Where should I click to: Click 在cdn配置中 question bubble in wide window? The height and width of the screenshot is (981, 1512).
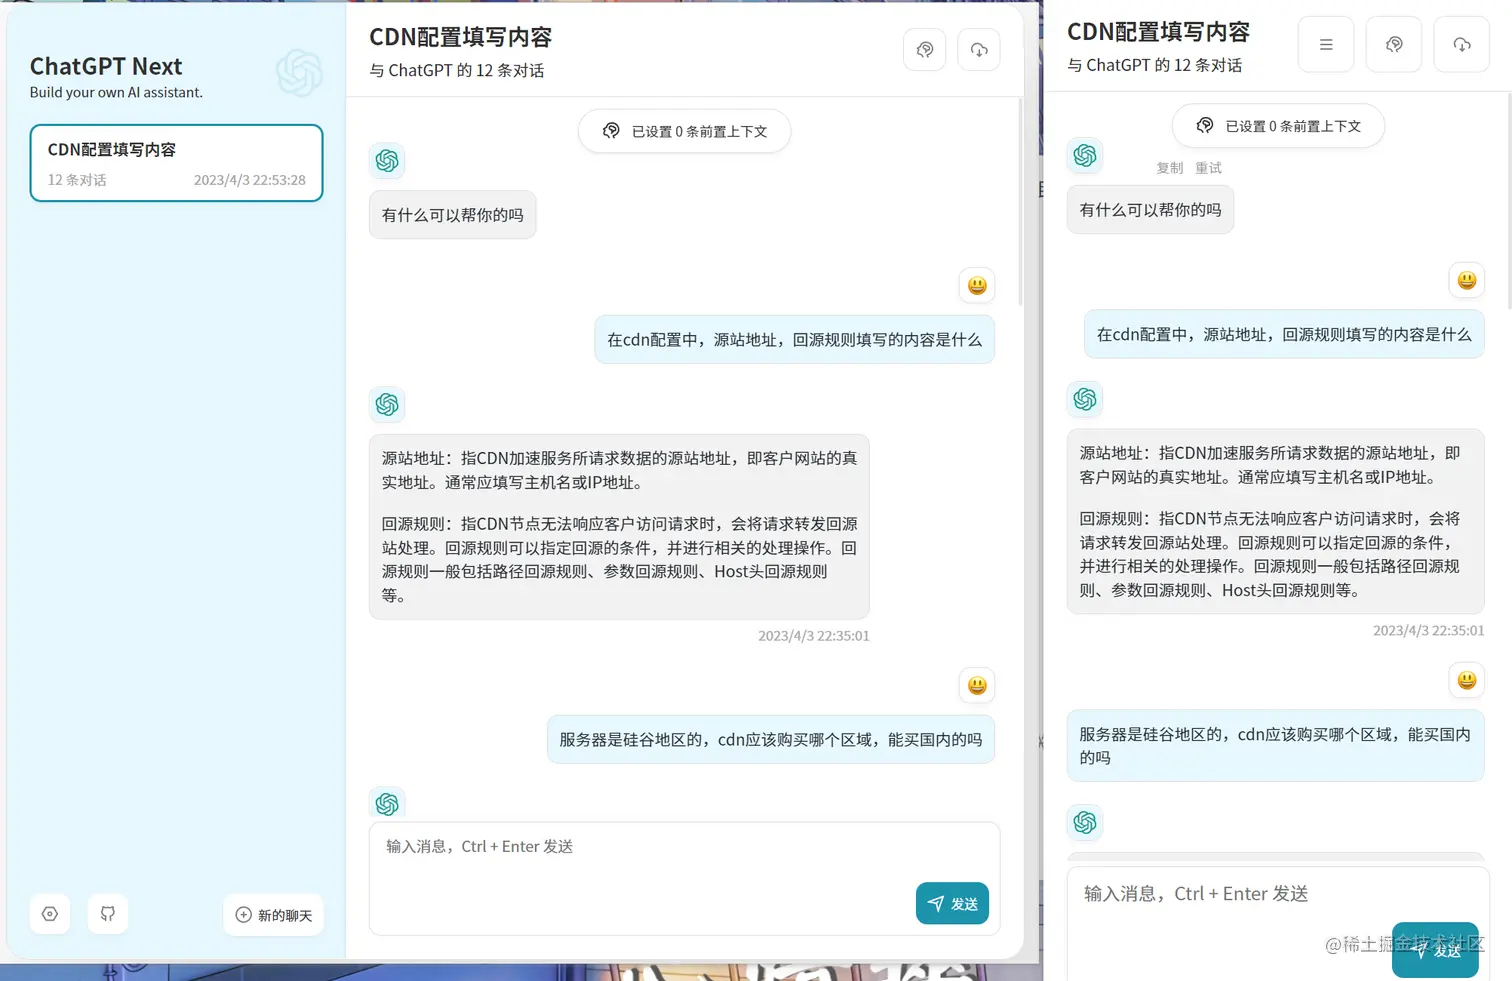click(x=794, y=340)
